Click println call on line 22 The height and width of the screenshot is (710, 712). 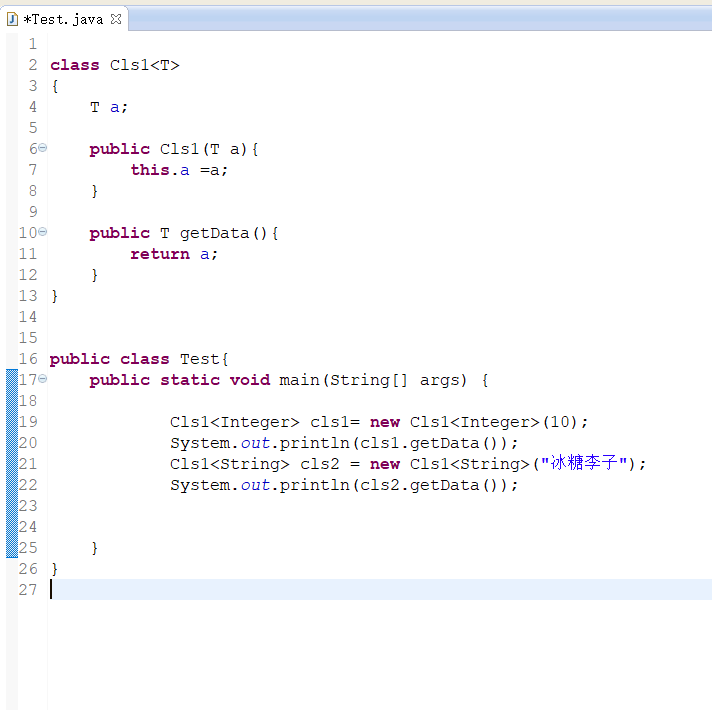(314, 485)
